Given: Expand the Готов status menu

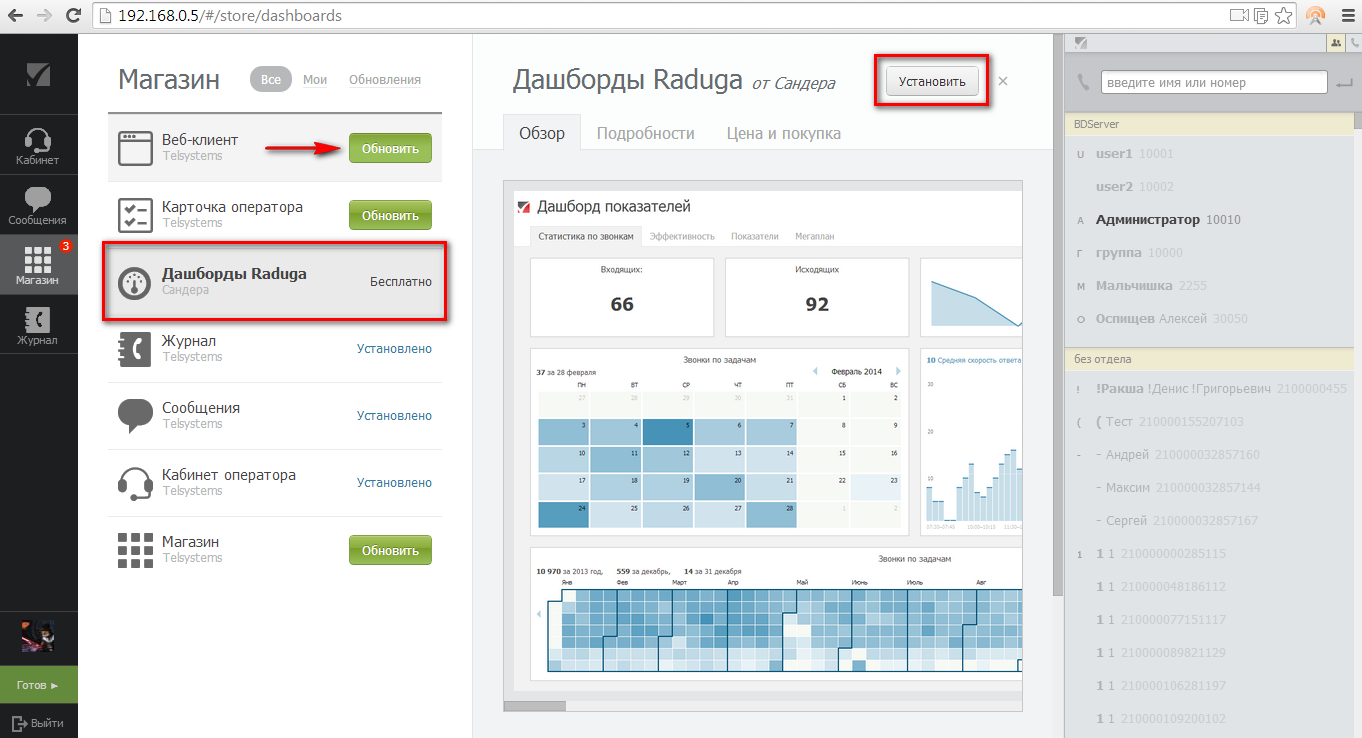Looking at the screenshot, I should point(38,685).
